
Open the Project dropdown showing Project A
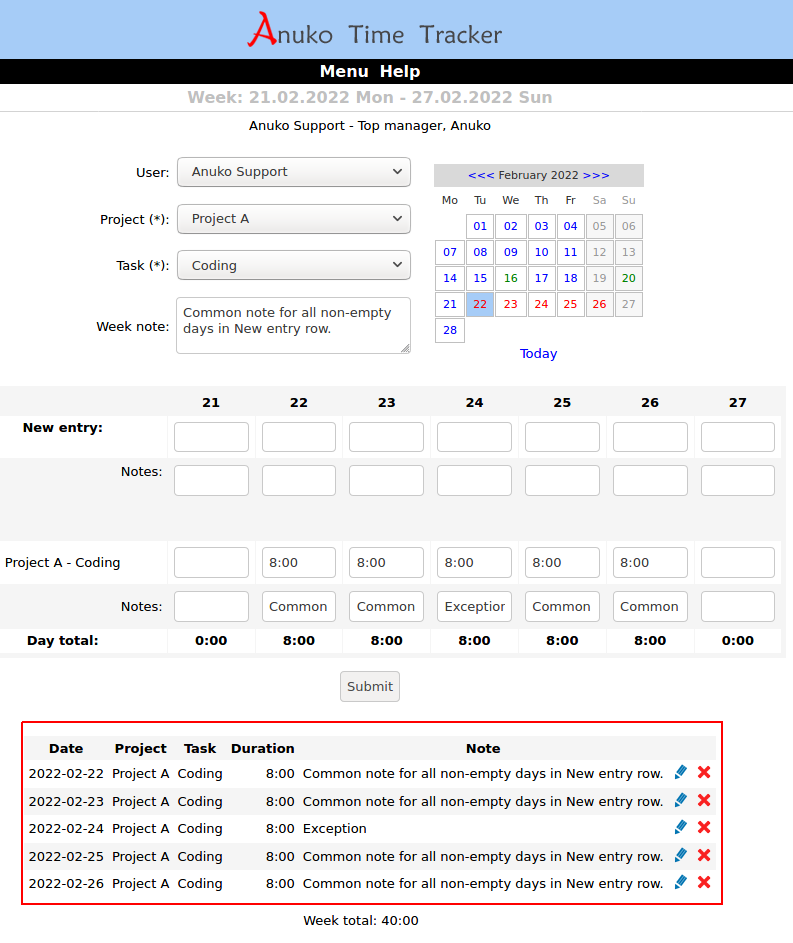pyautogui.click(x=294, y=219)
